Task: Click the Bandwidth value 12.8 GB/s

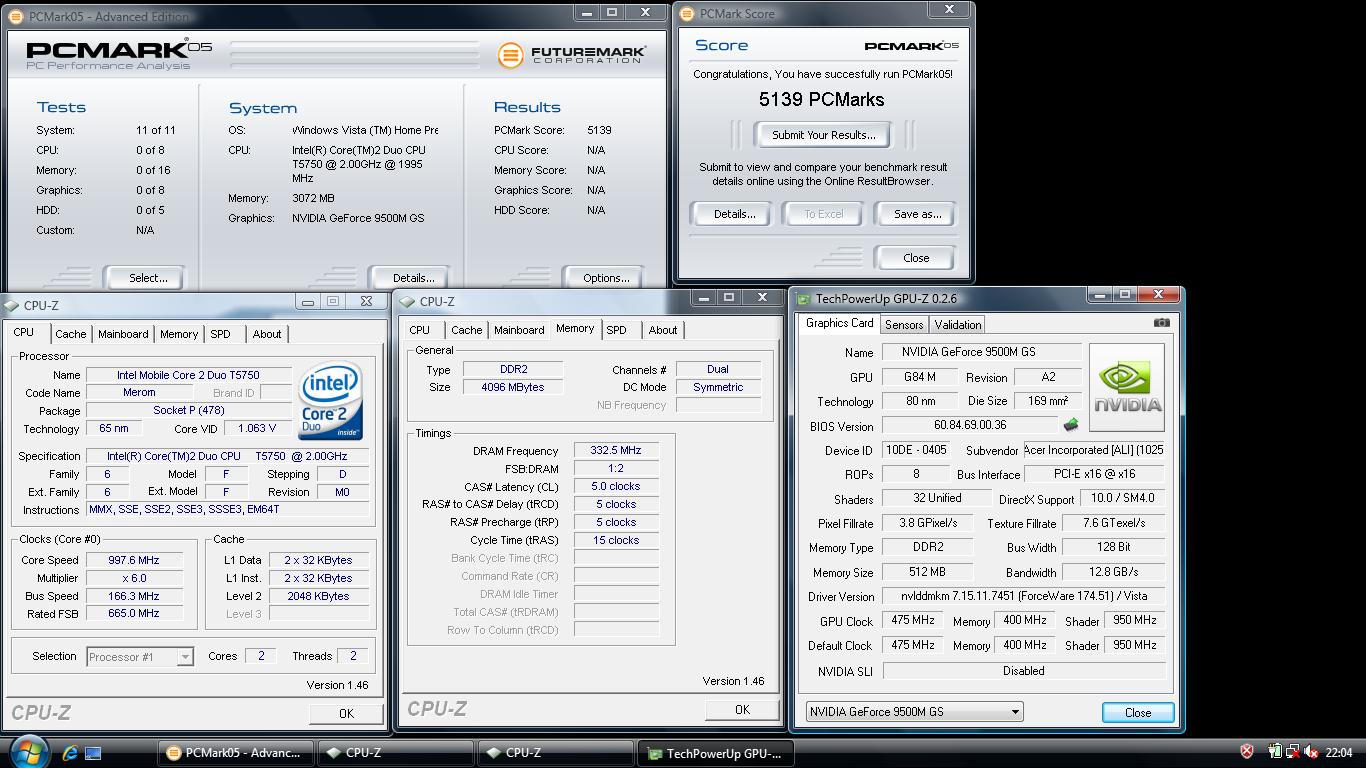Action: pyautogui.click(x=1113, y=573)
